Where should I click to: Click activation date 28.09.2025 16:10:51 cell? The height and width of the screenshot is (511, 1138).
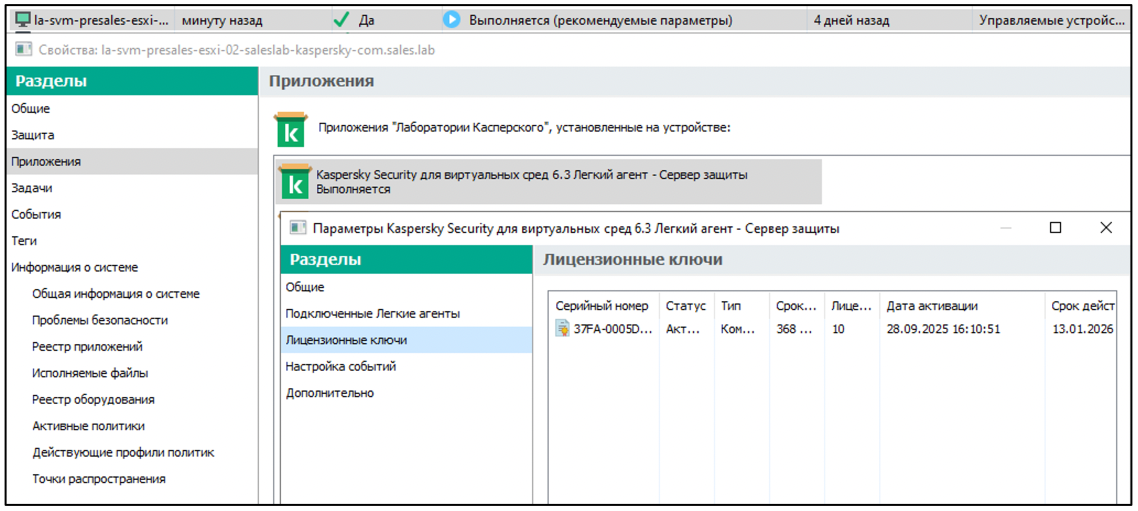pos(943,329)
